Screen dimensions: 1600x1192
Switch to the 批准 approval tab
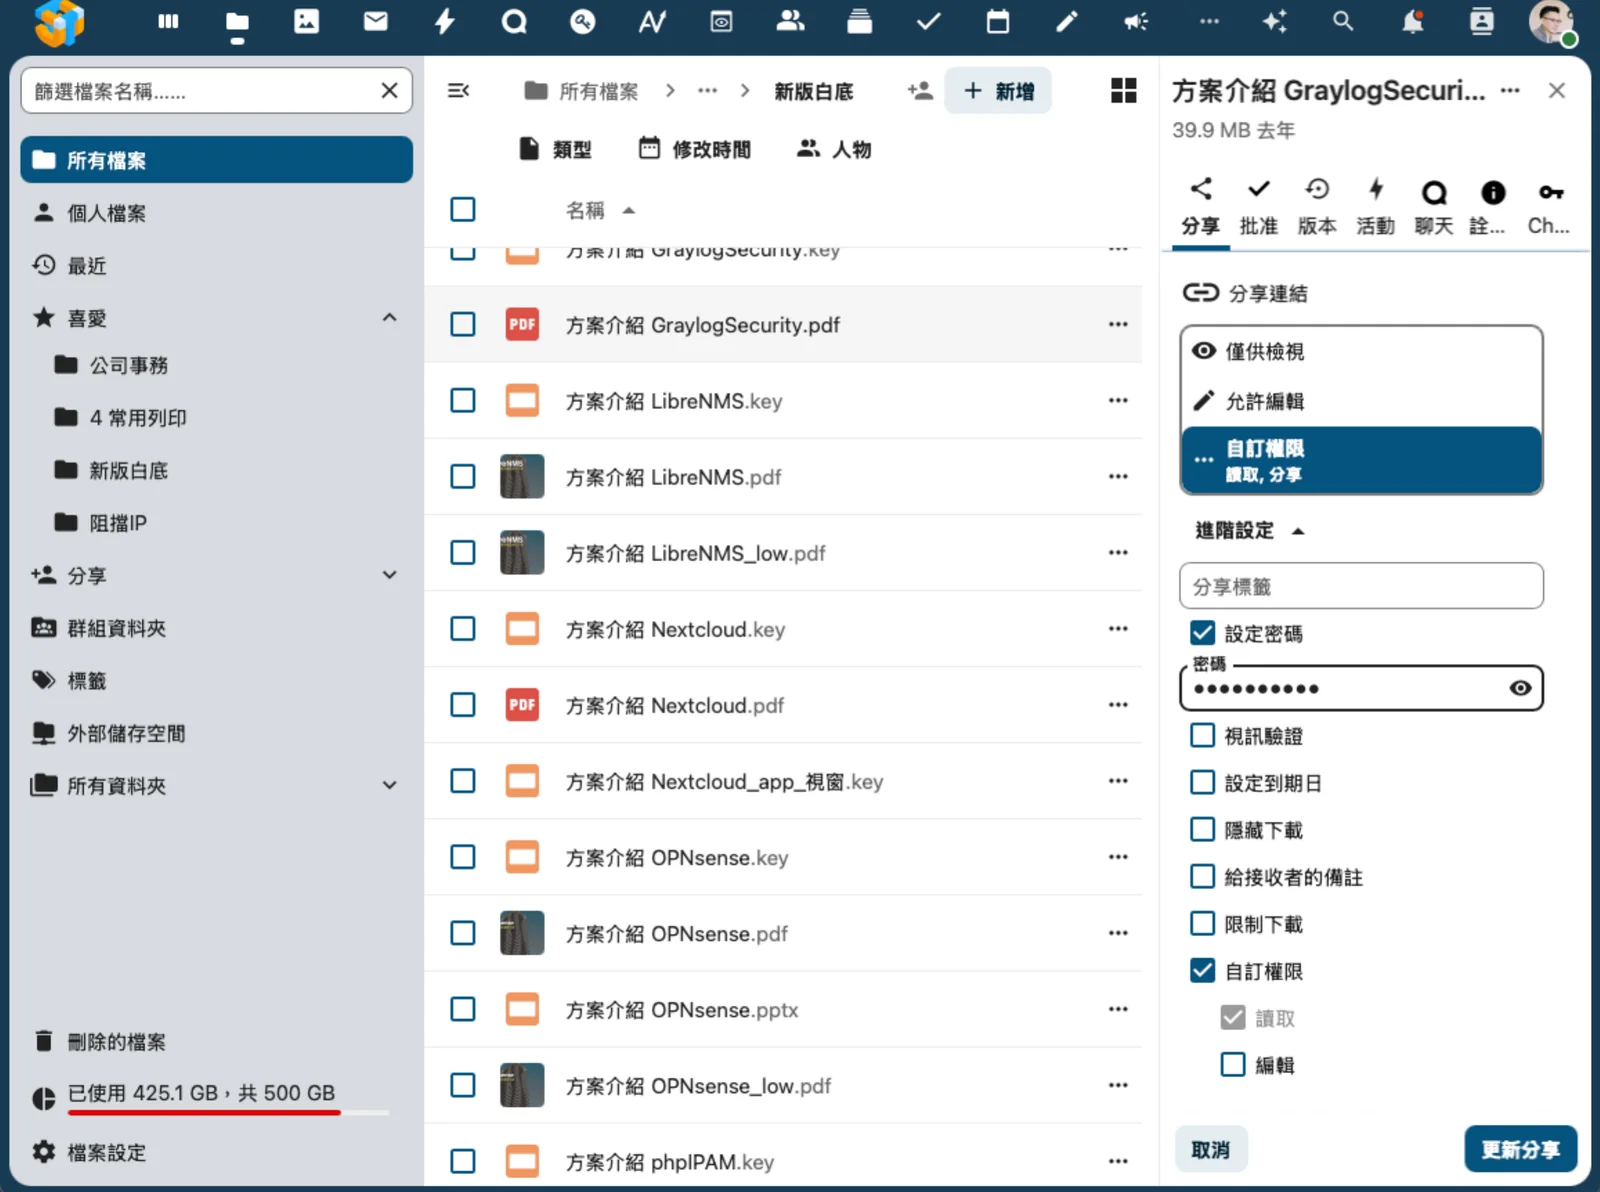point(1259,207)
